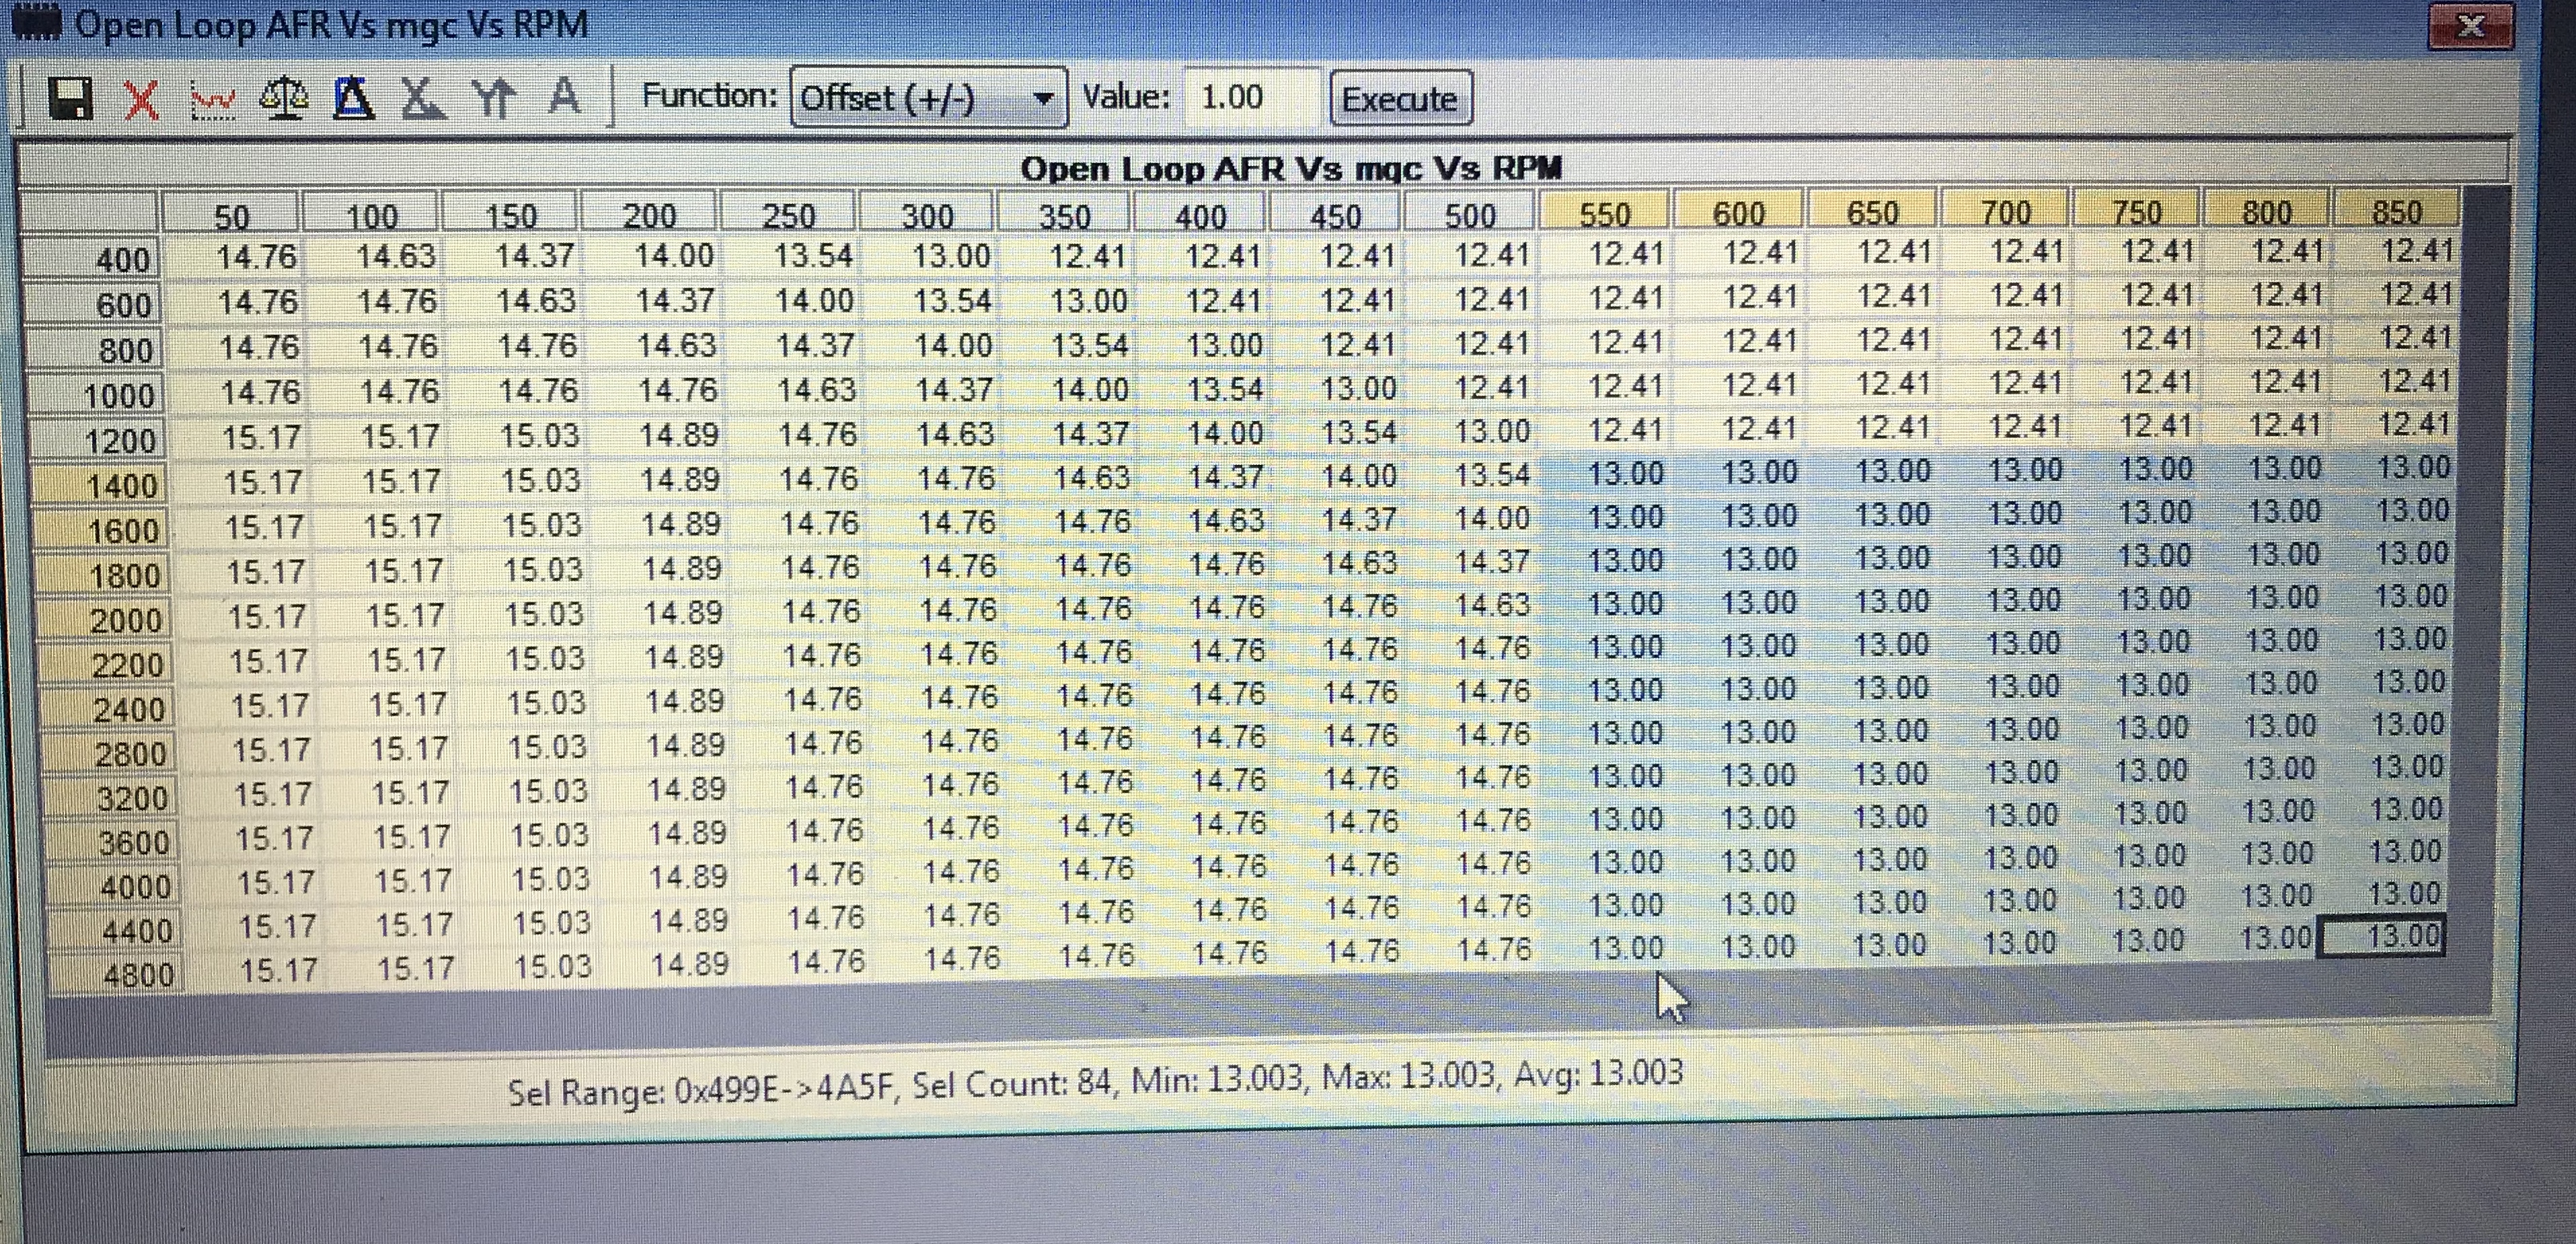Screen dimensions: 2576x1244
Task: Select the 250 column header
Action: (x=788, y=215)
